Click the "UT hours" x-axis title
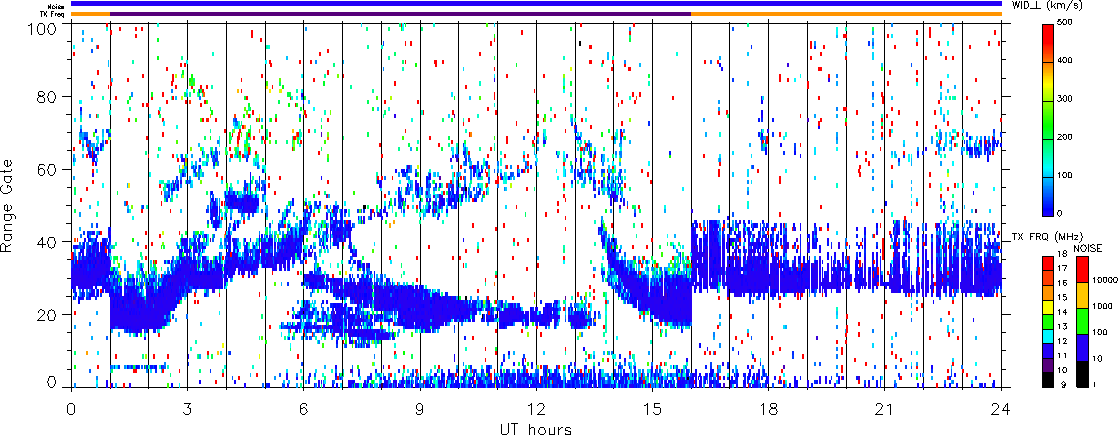The height and width of the screenshot is (435, 1118). coord(536,429)
